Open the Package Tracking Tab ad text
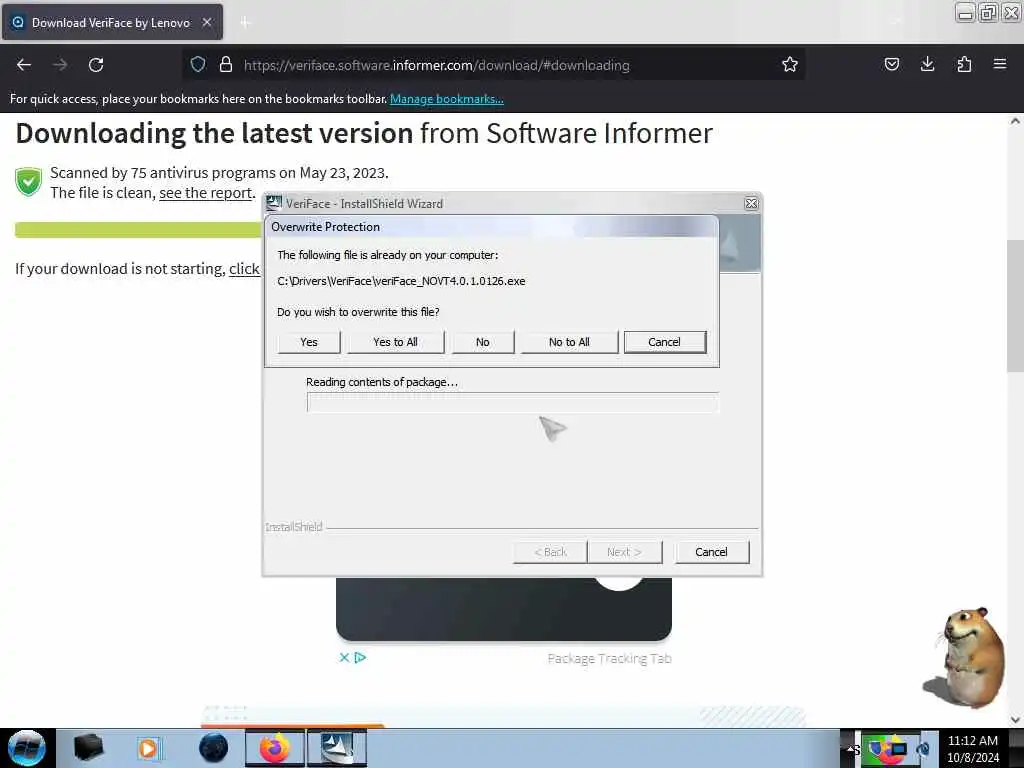Viewport: 1024px width, 768px height. coord(609,658)
